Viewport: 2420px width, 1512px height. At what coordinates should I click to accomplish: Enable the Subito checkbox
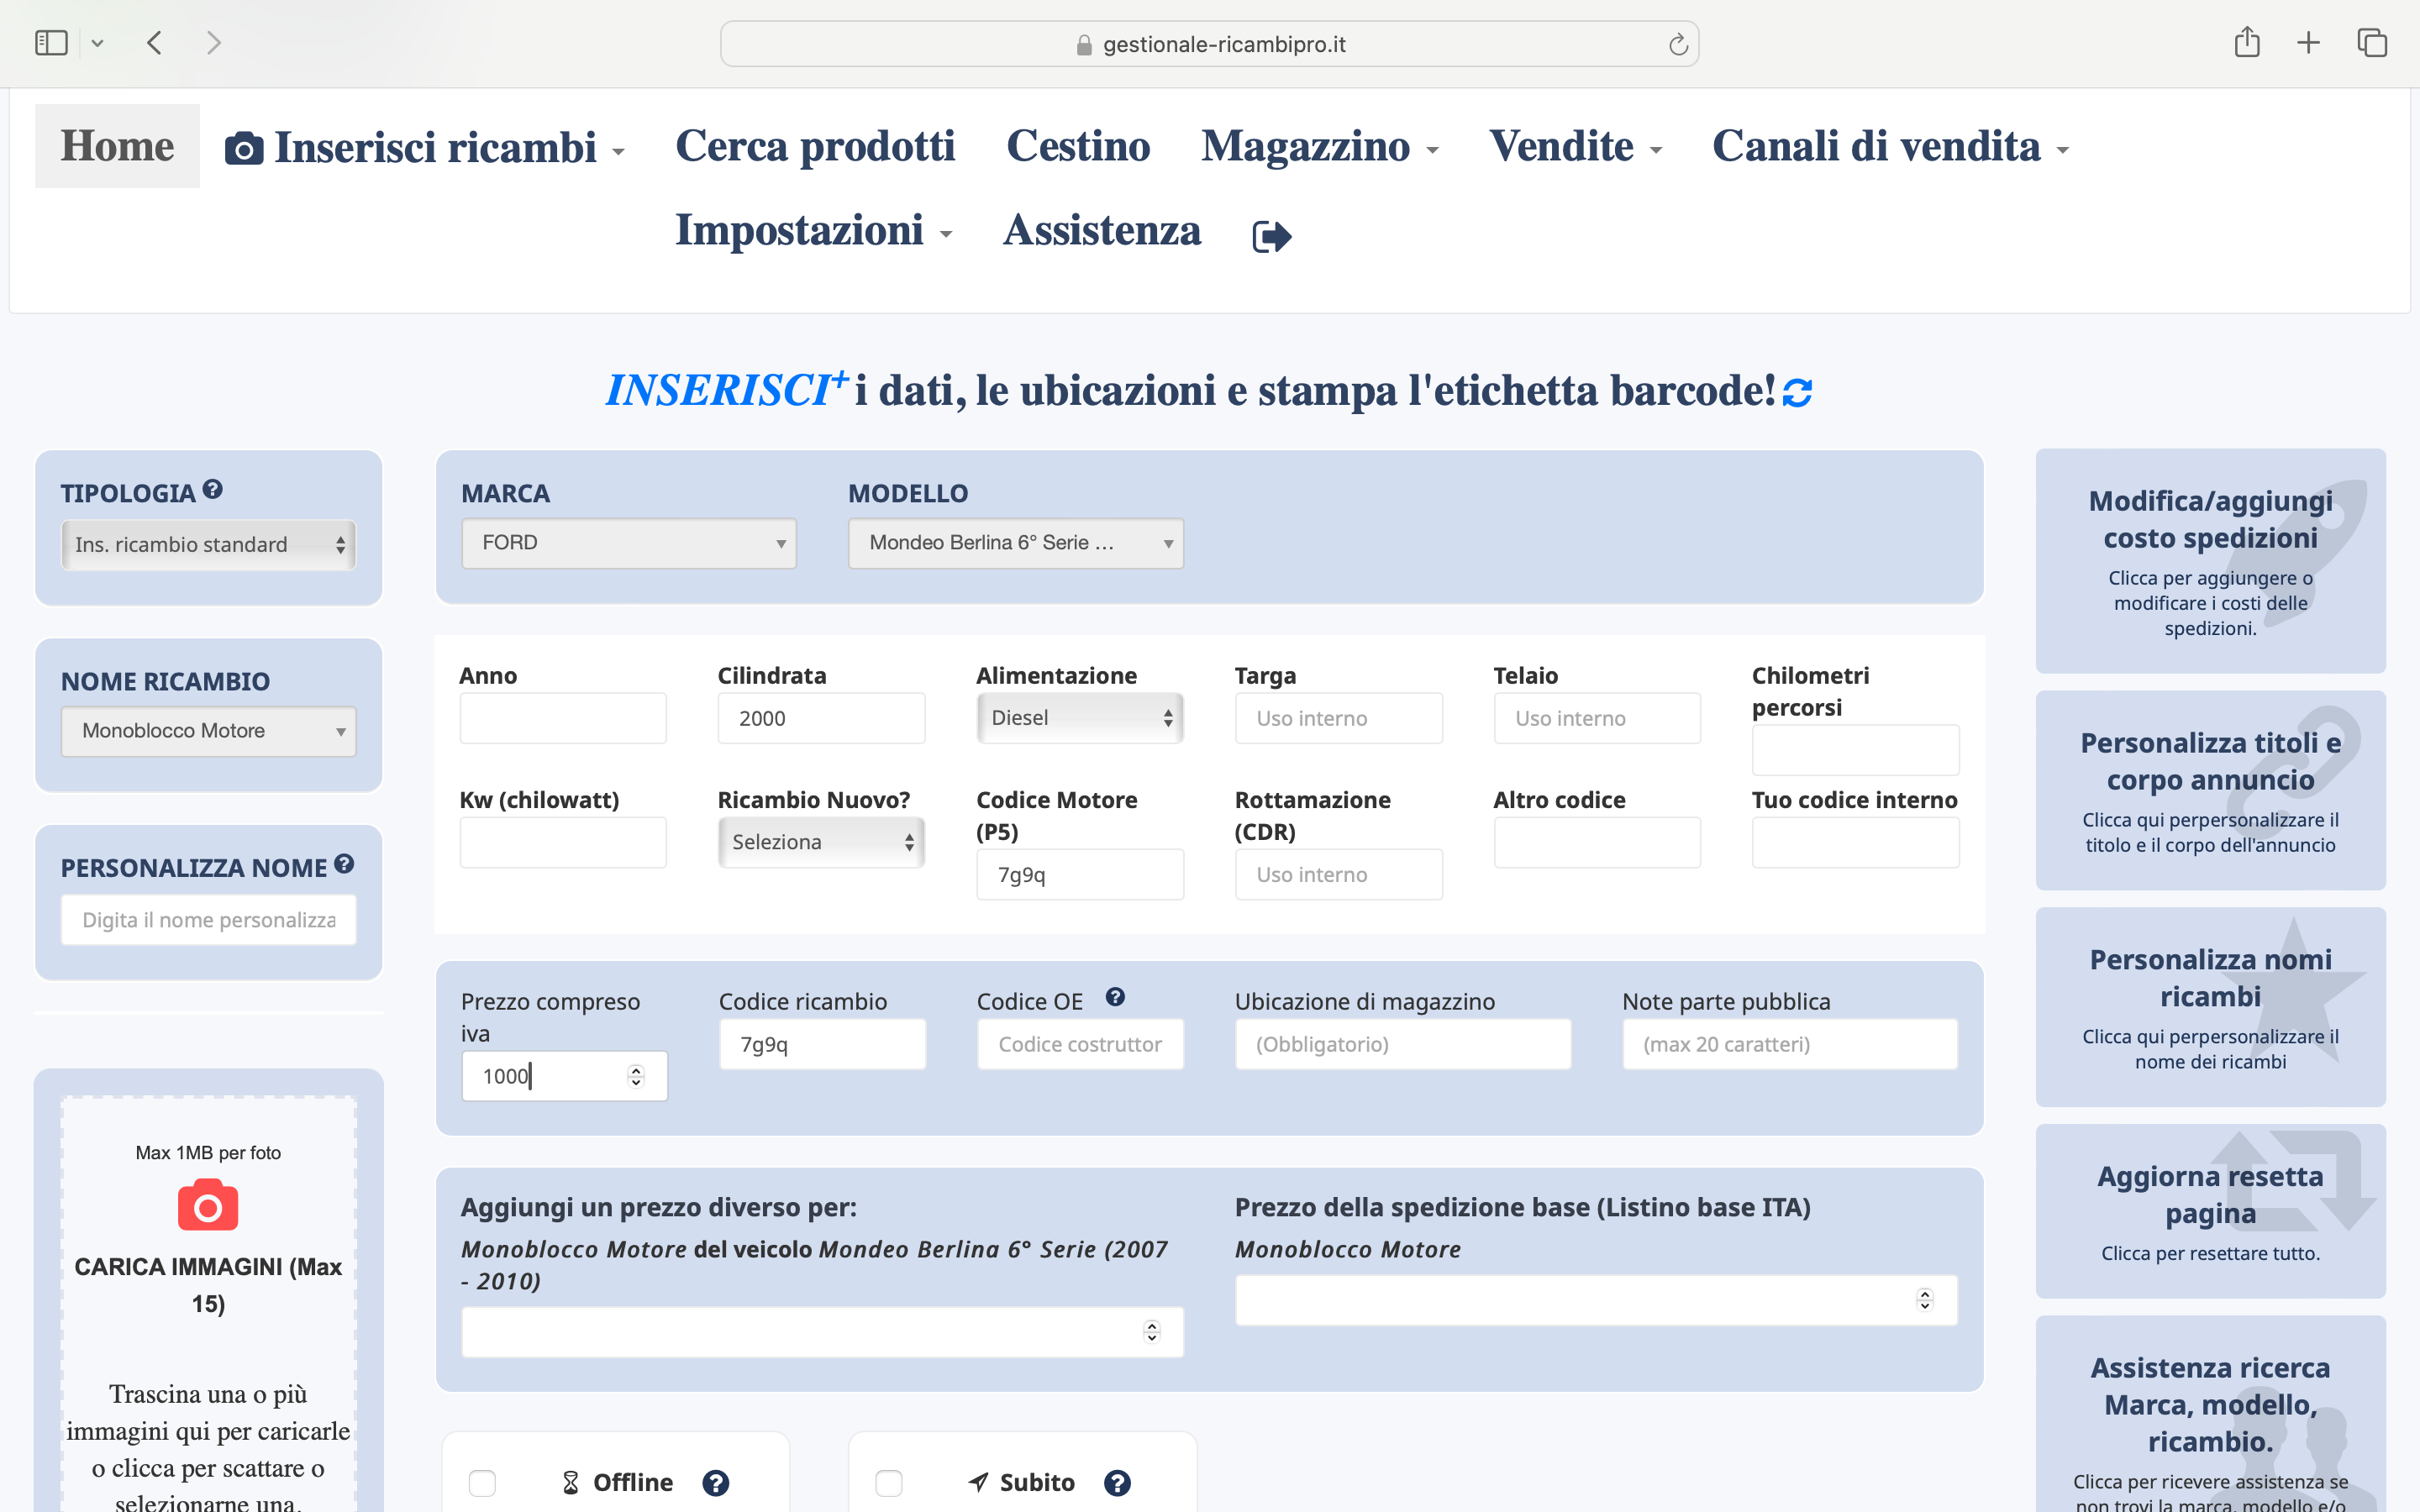[x=888, y=1483]
